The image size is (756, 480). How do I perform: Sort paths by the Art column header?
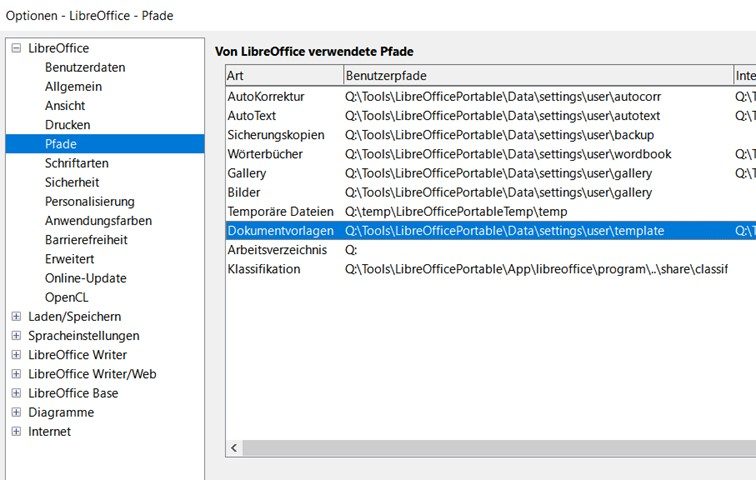click(283, 76)
